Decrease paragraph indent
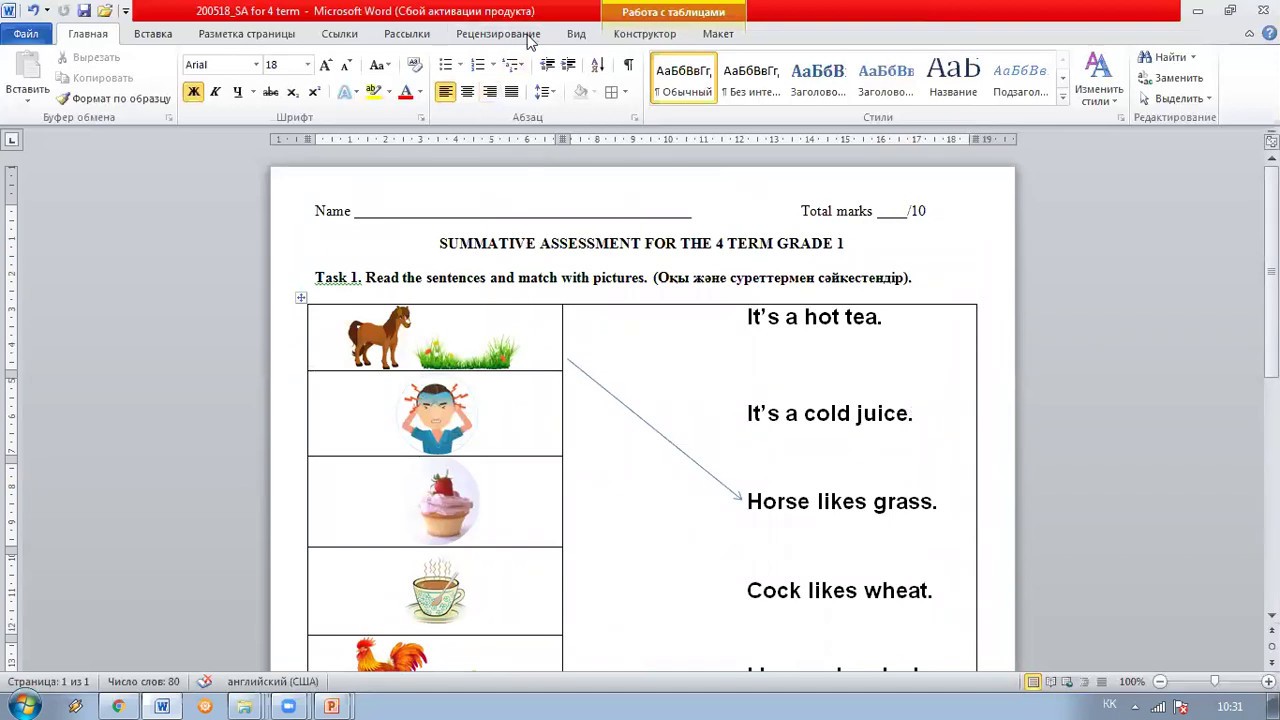 547,65
